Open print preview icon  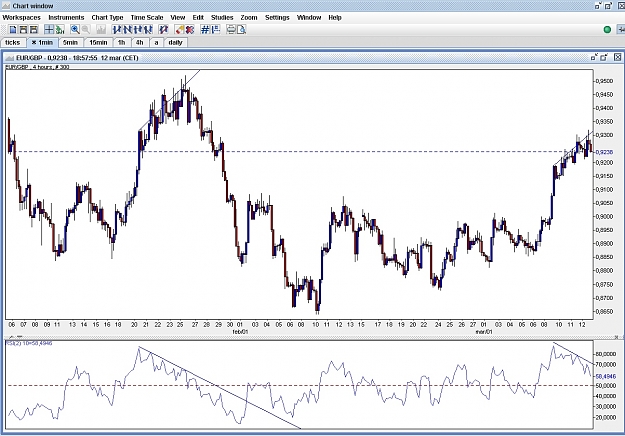(x=242, y=29)
